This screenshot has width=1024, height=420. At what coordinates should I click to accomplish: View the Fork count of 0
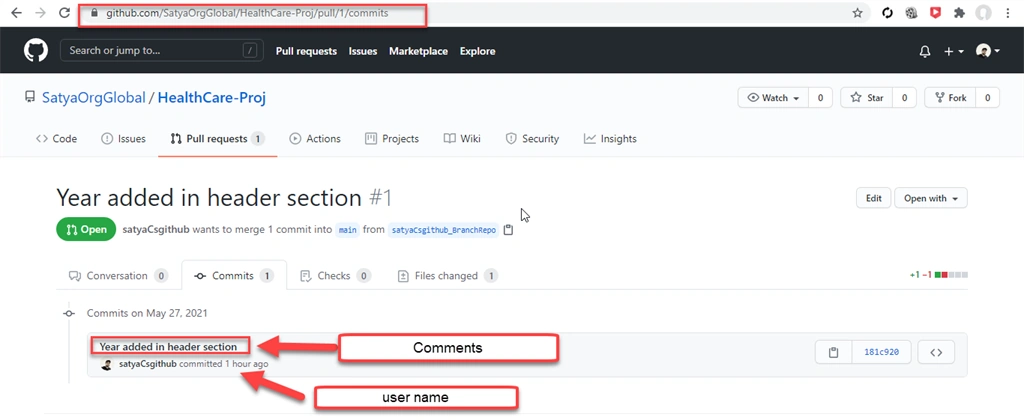point(987,98)
